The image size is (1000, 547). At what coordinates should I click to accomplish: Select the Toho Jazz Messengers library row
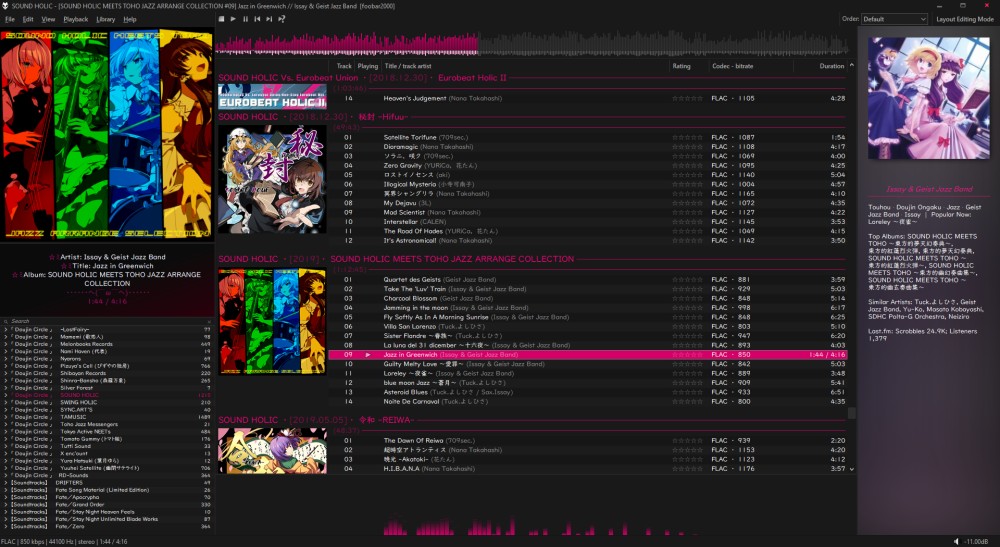click(107, 425)
